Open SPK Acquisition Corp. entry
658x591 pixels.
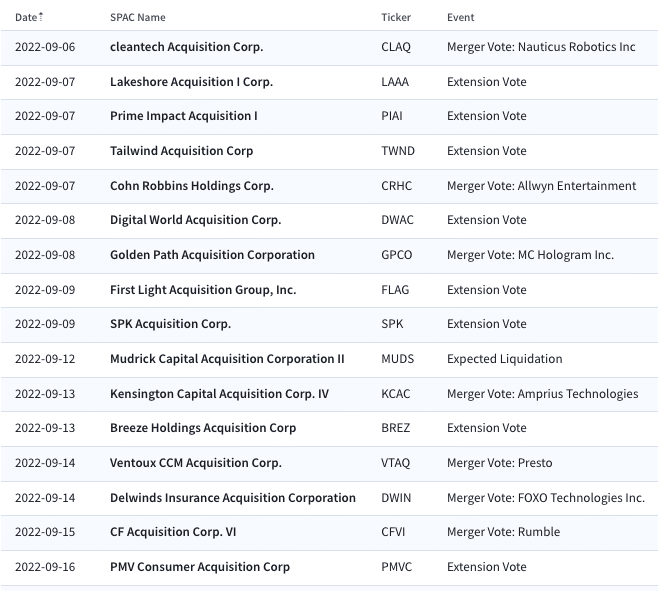pyautogui.click(x=170, y=324)
